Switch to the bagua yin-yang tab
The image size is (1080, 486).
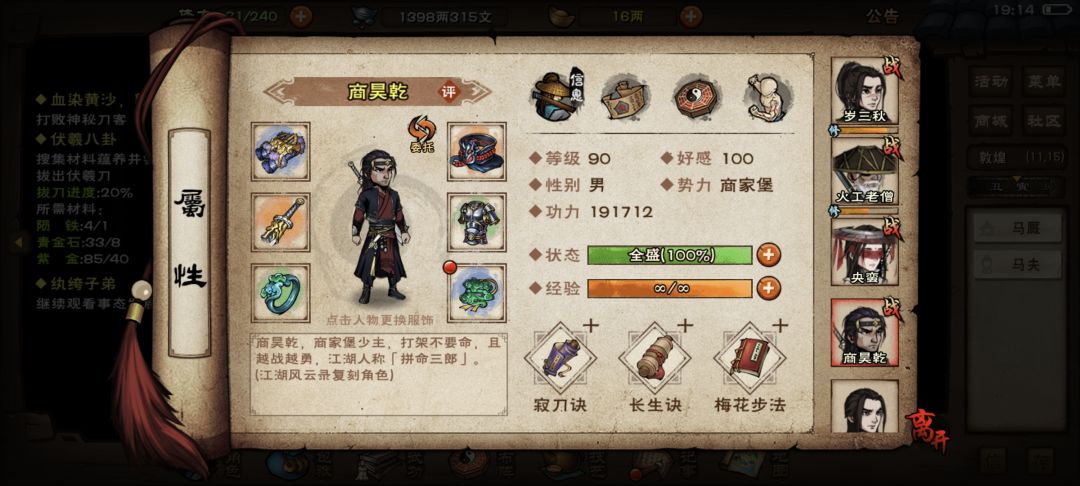coord(697,98)
